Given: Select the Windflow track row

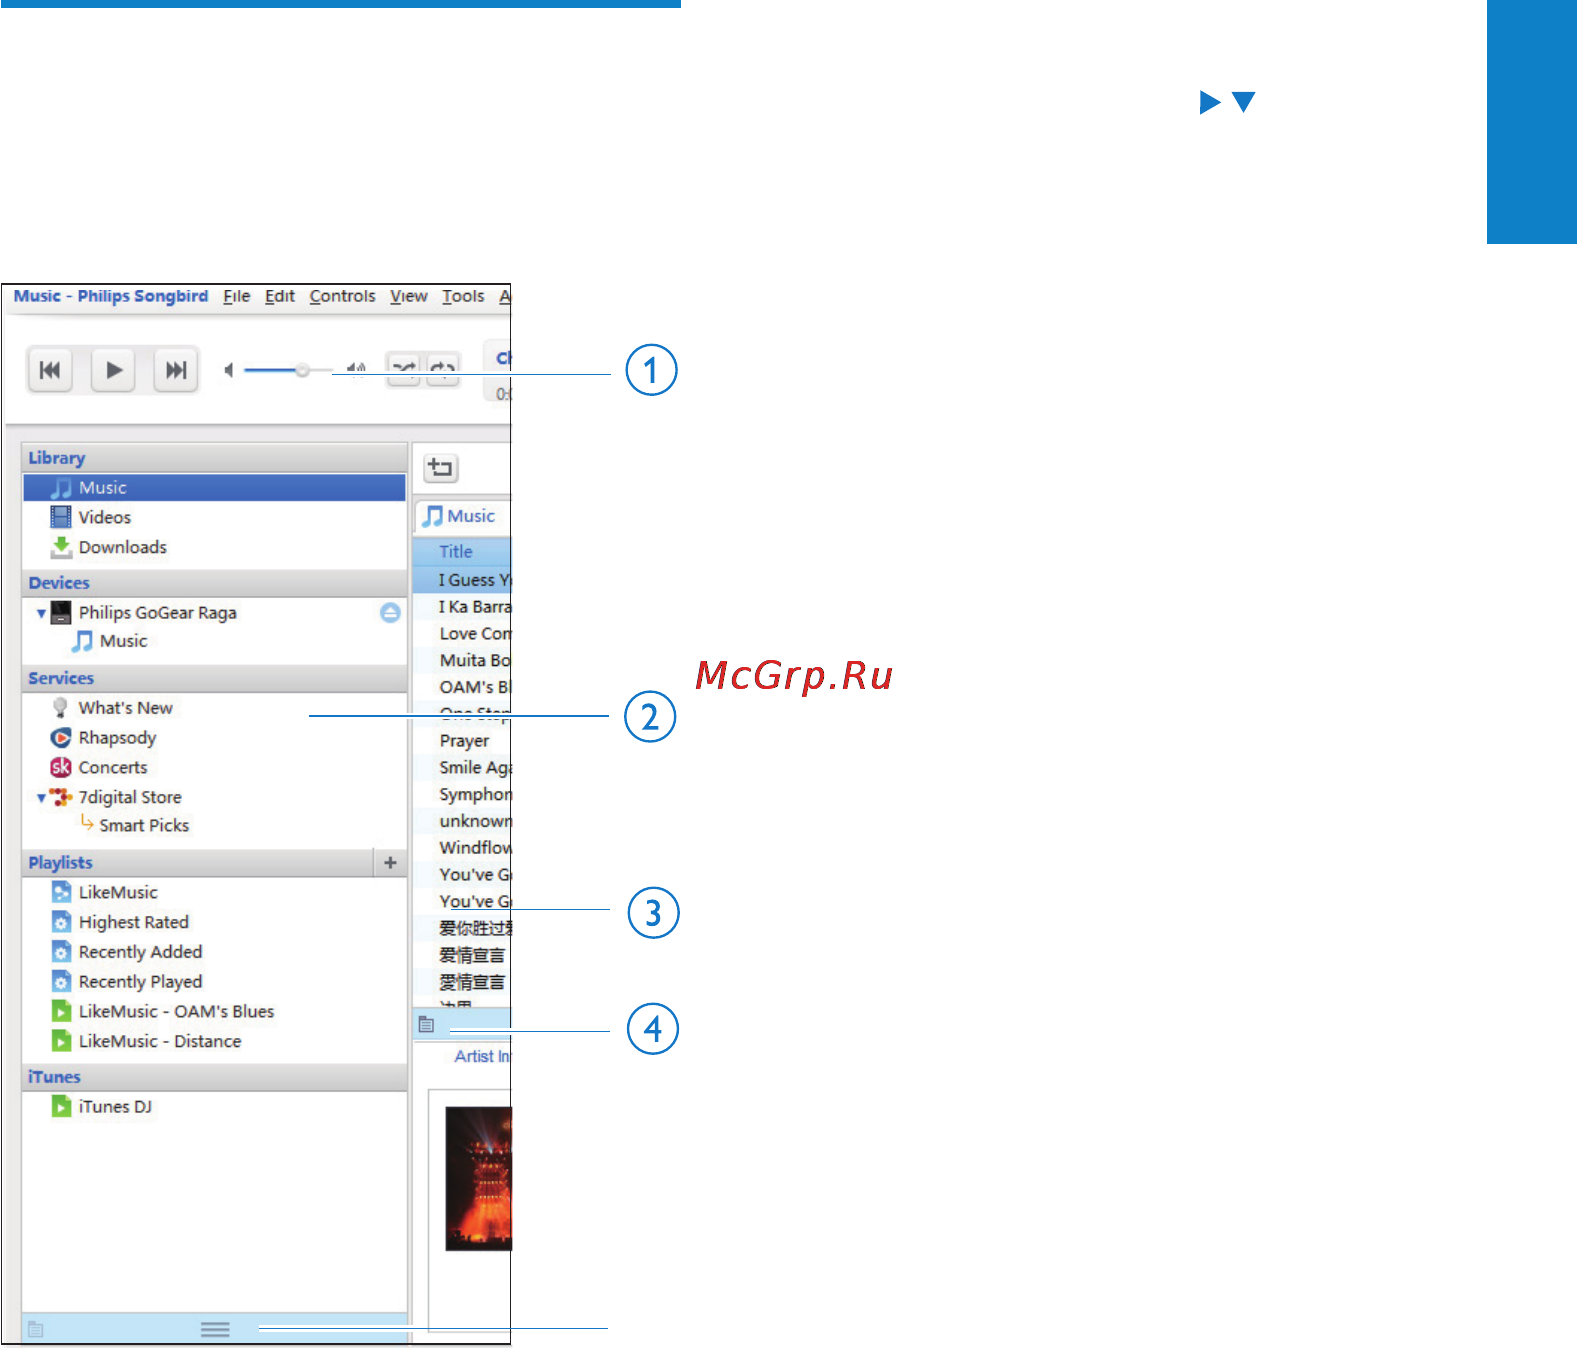Looking at the screenshot, I should [x=462, y=848].
